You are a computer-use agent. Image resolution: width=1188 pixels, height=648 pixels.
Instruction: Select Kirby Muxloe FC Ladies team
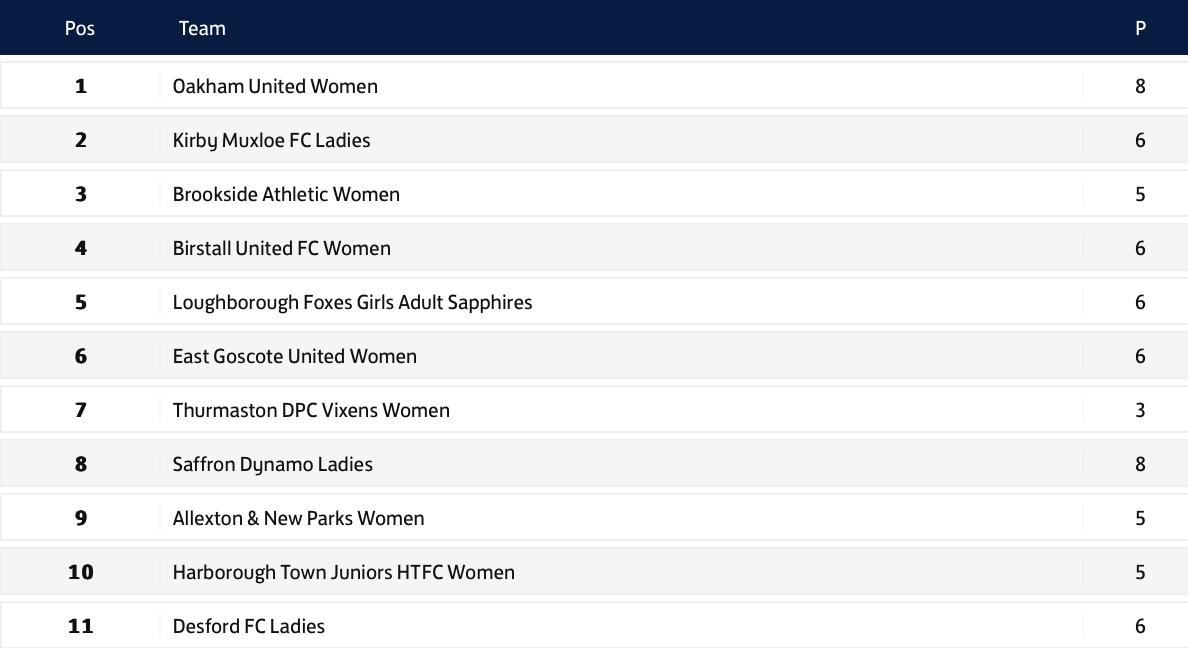point(271,140)
